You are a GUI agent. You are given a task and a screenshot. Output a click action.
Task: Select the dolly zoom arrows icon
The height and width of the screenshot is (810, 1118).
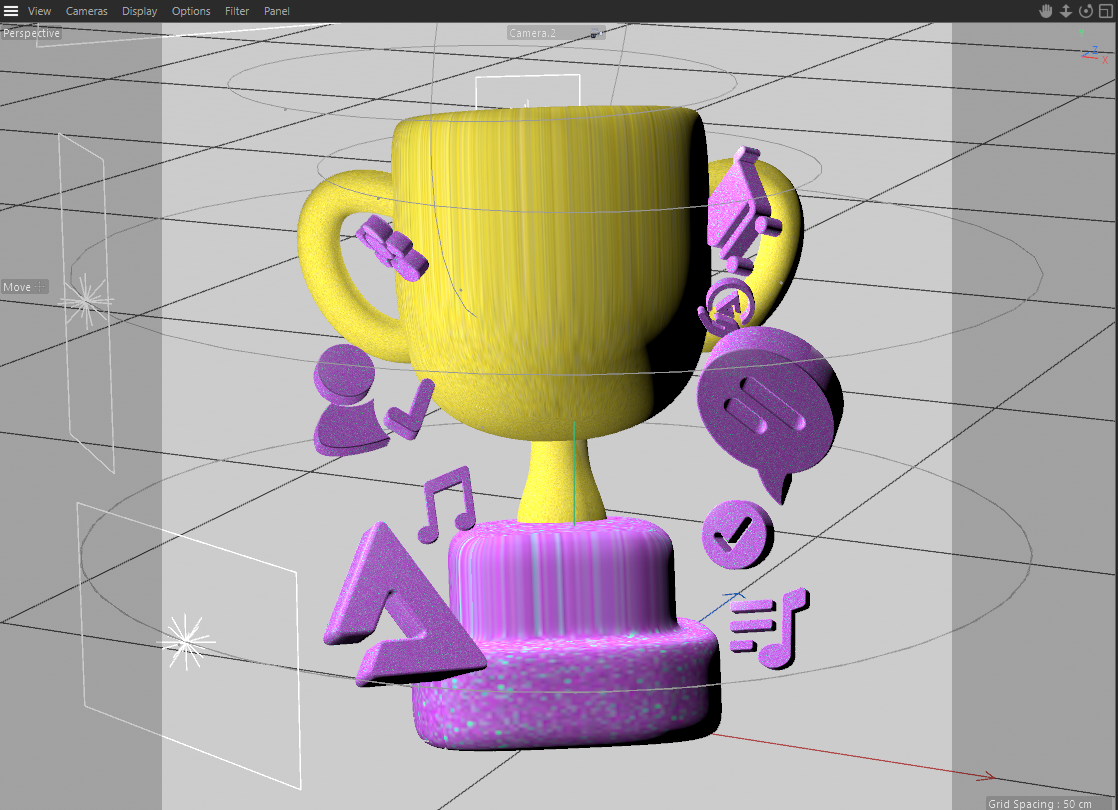pyautogui.click(x=1065, y=11)
